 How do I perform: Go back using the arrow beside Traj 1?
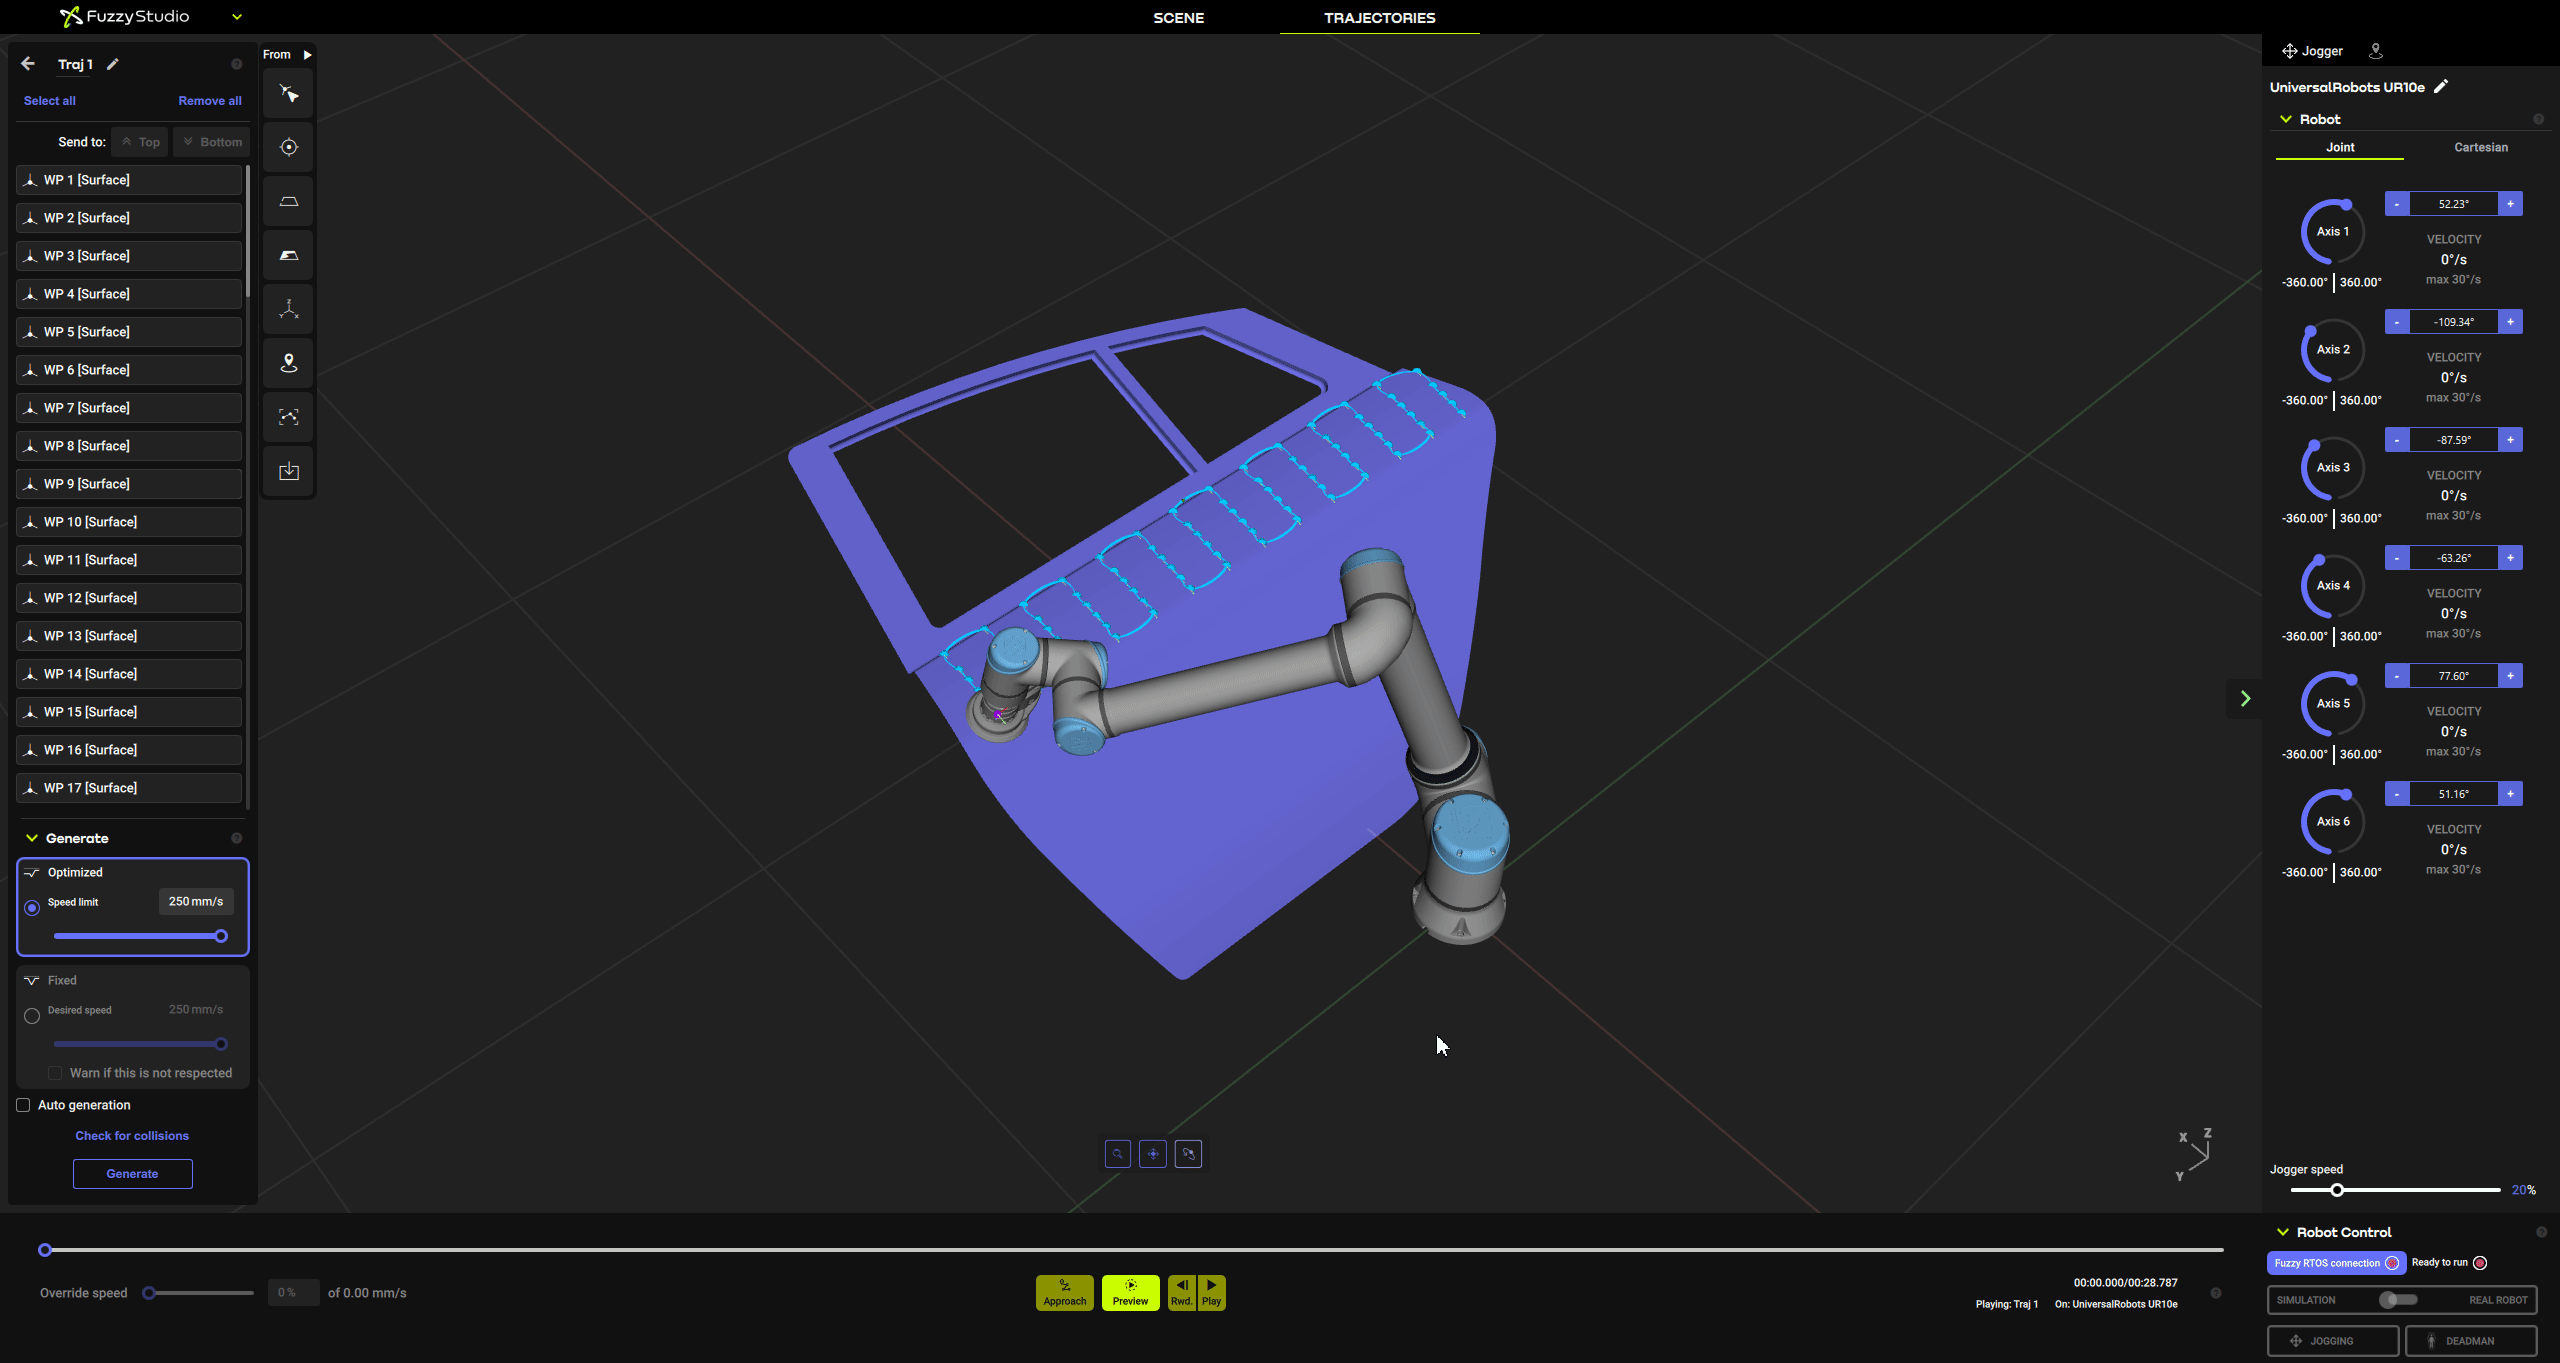28,64
